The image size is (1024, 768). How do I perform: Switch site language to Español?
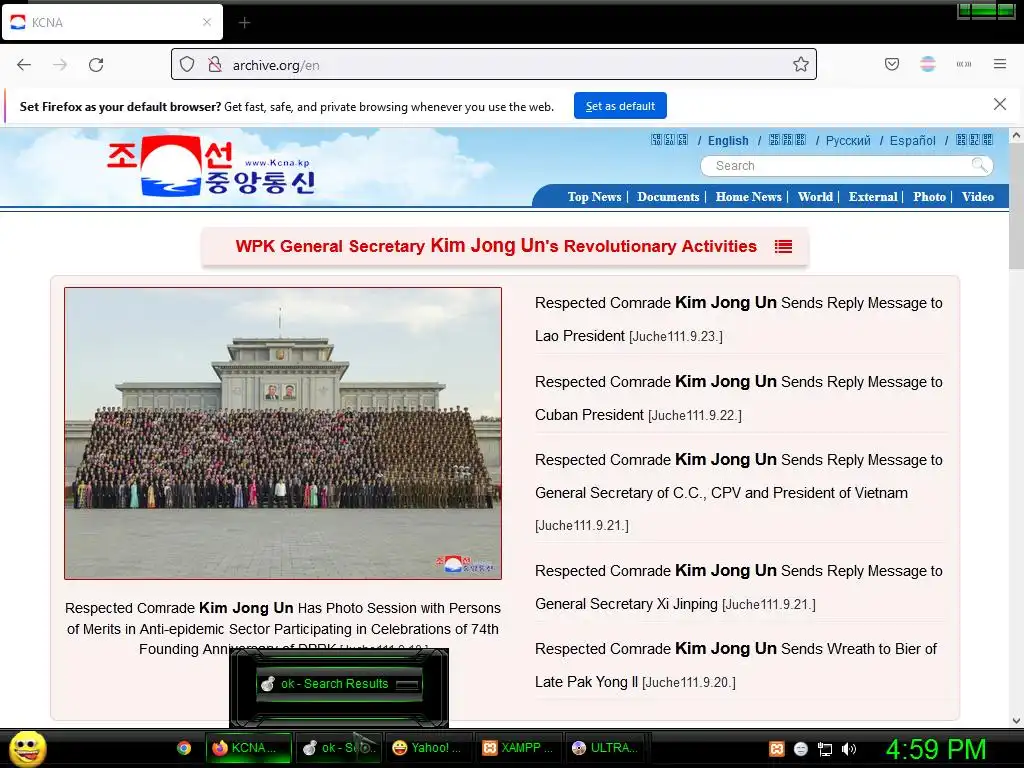(x=912, y=140)
